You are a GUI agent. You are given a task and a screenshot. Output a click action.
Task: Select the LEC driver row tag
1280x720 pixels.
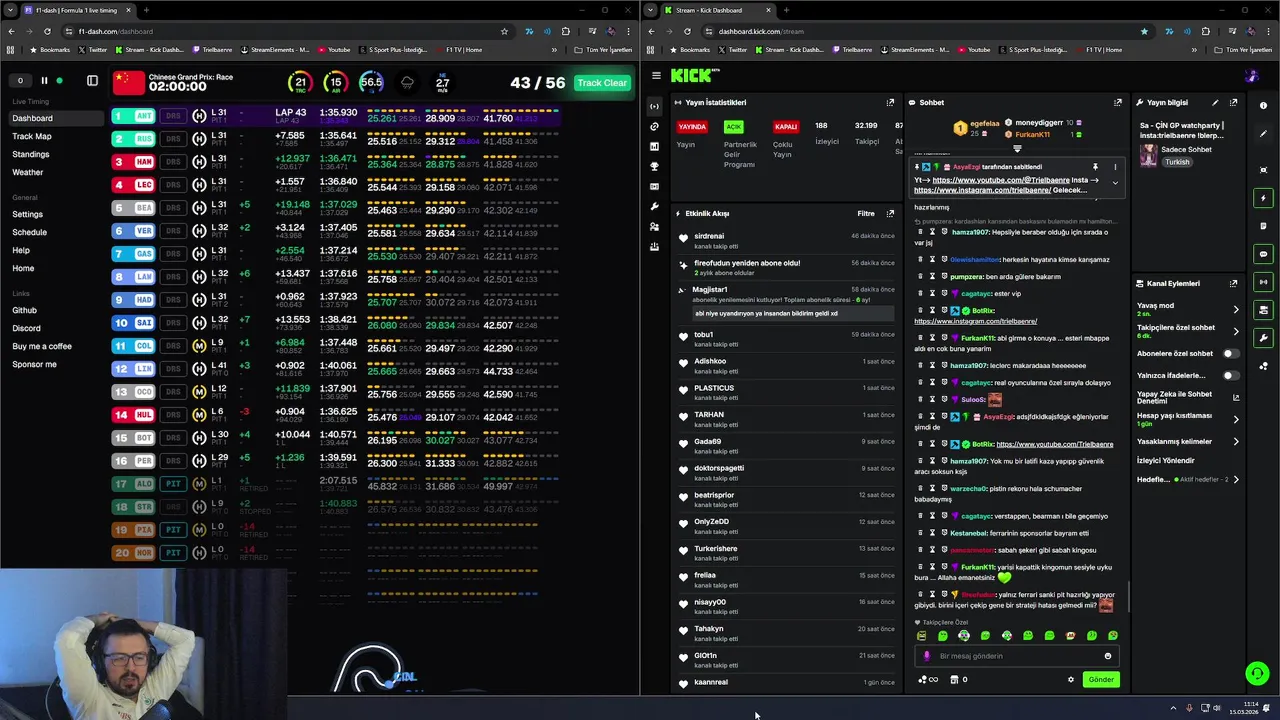pyautogui.click(x=134, y=185)
